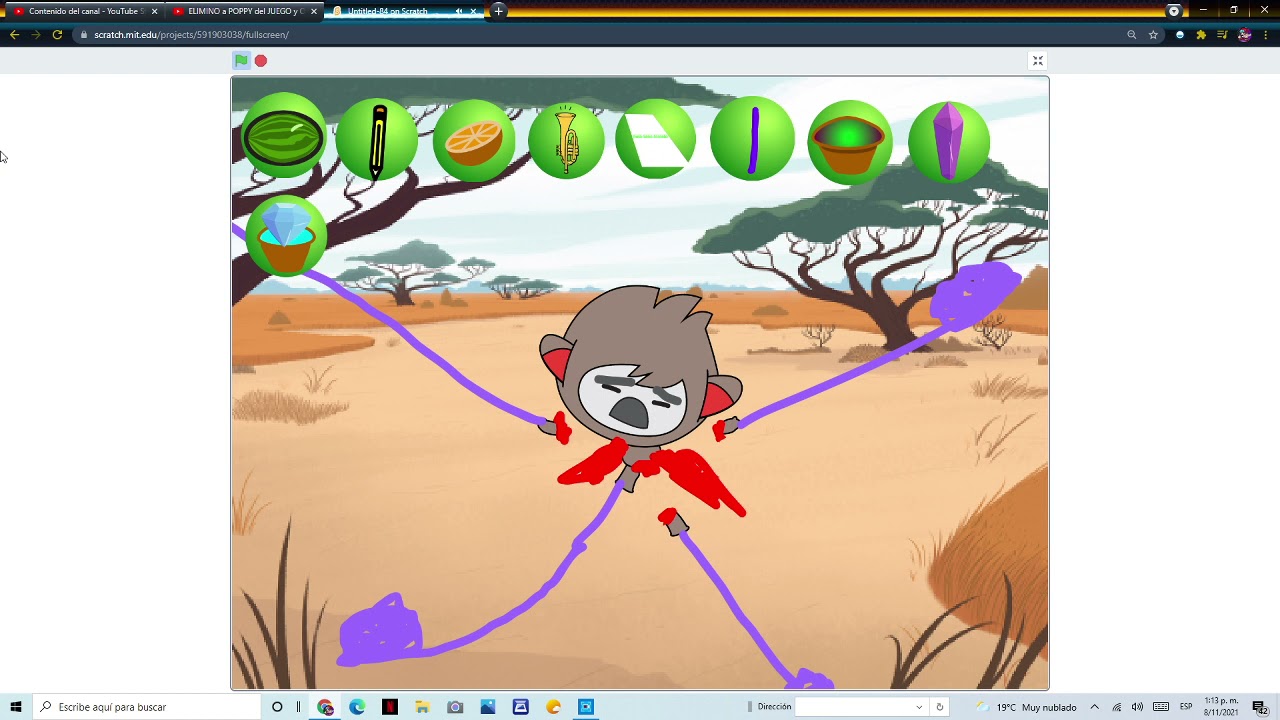The height and width of the screenshot is (720, 1280).
Task: Mute the Scratch tab audio icon
Action: pos(459,11)
